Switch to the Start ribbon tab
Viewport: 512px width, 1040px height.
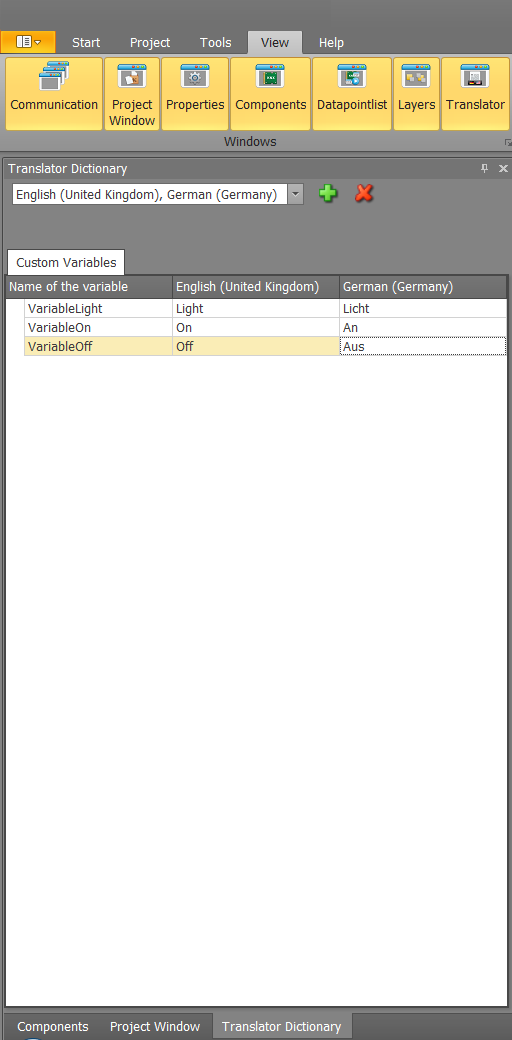pyautogui.click(x=86, y=42)
